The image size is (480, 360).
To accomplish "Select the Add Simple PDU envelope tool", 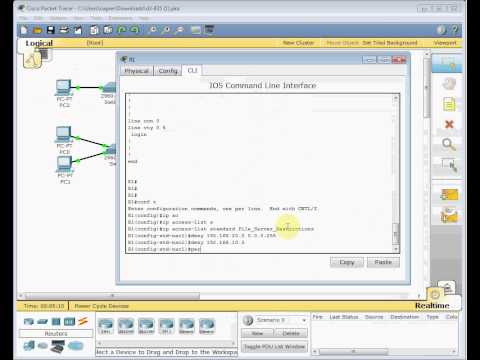I will click(x=449, y=195).
